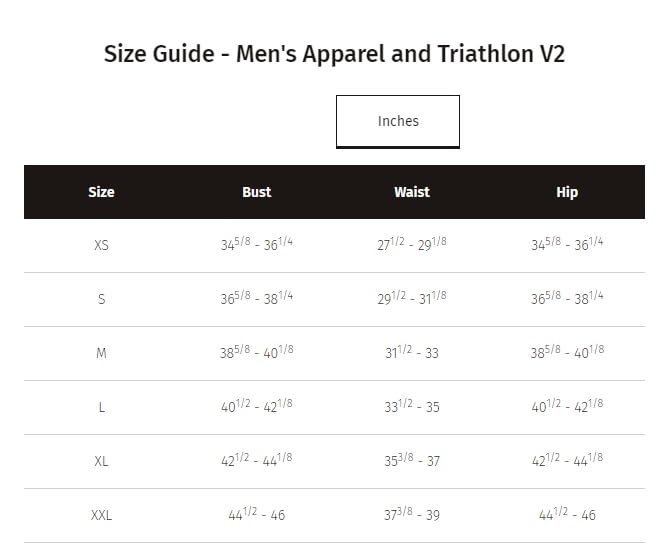The width and height of the screenshot is (667, 552).
Task: Click the Bust column header
Action: (x=257, y=192)
